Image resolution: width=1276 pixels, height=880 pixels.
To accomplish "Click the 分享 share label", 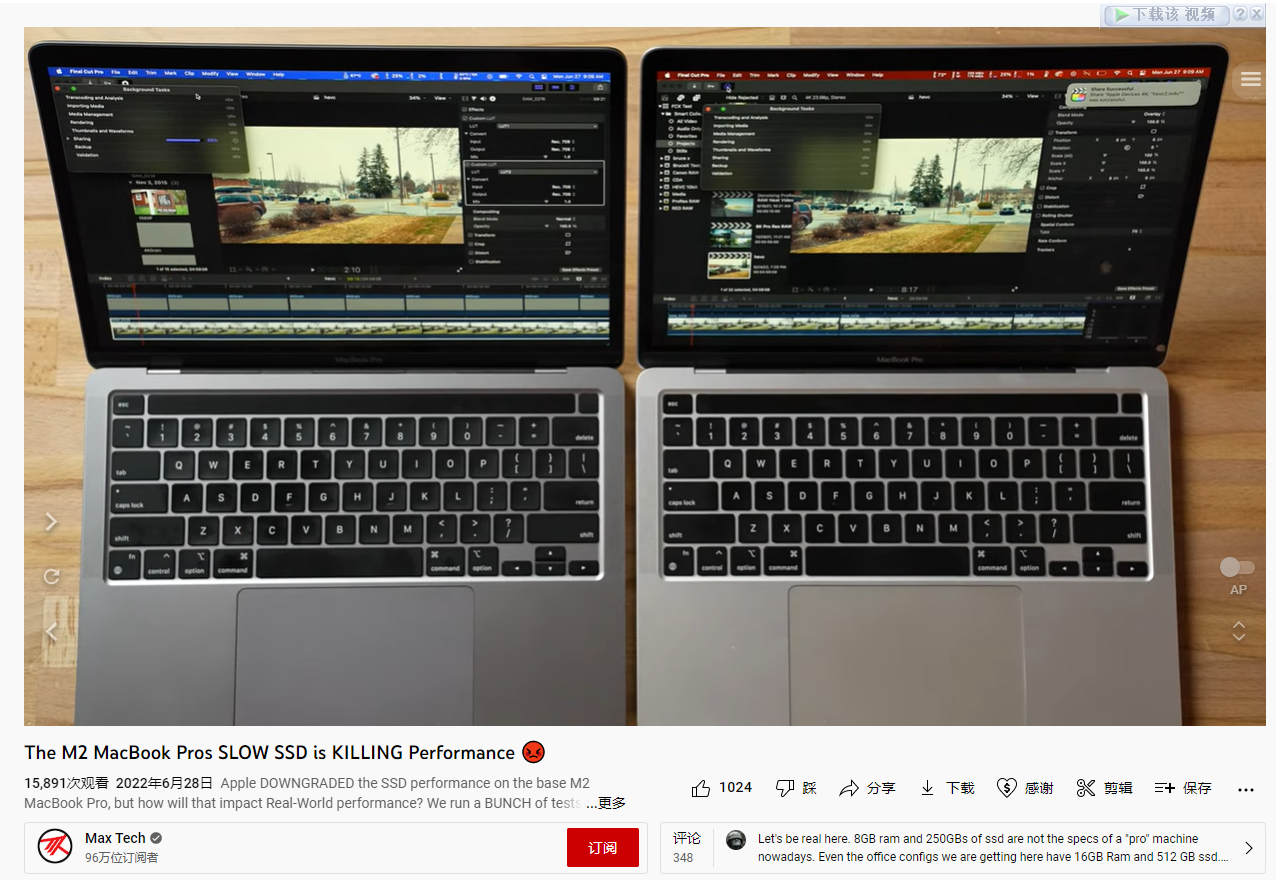I will pyautogui.click(x=881, y=788).
